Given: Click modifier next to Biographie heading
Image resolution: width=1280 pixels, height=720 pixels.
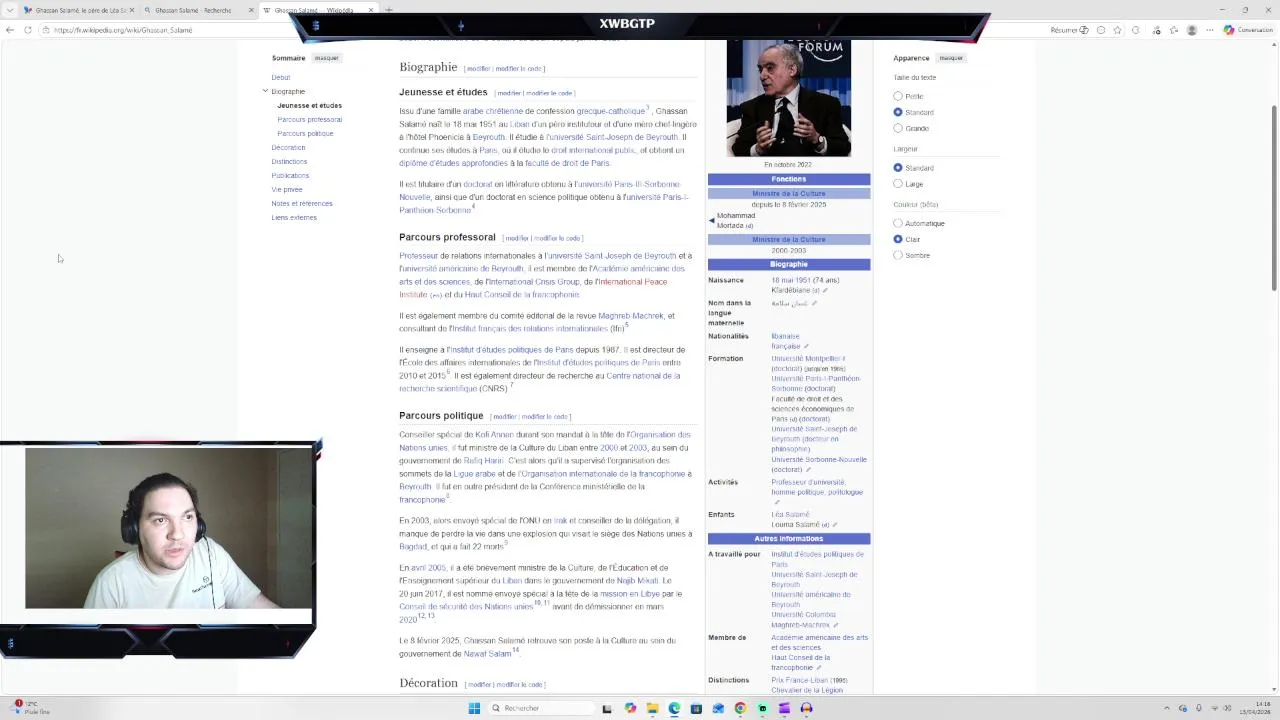Looking at the screenshot, I should [478, 69].
